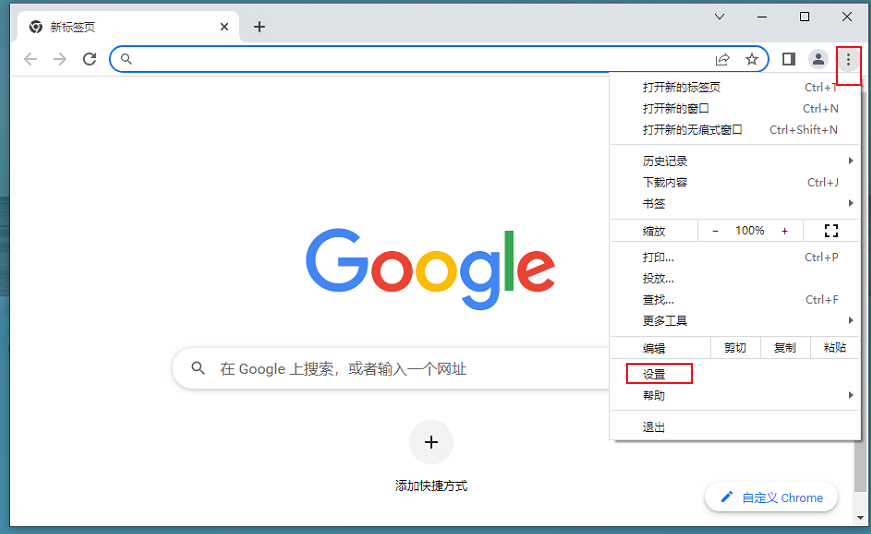Click the 100% zoom value

[750, 231]
